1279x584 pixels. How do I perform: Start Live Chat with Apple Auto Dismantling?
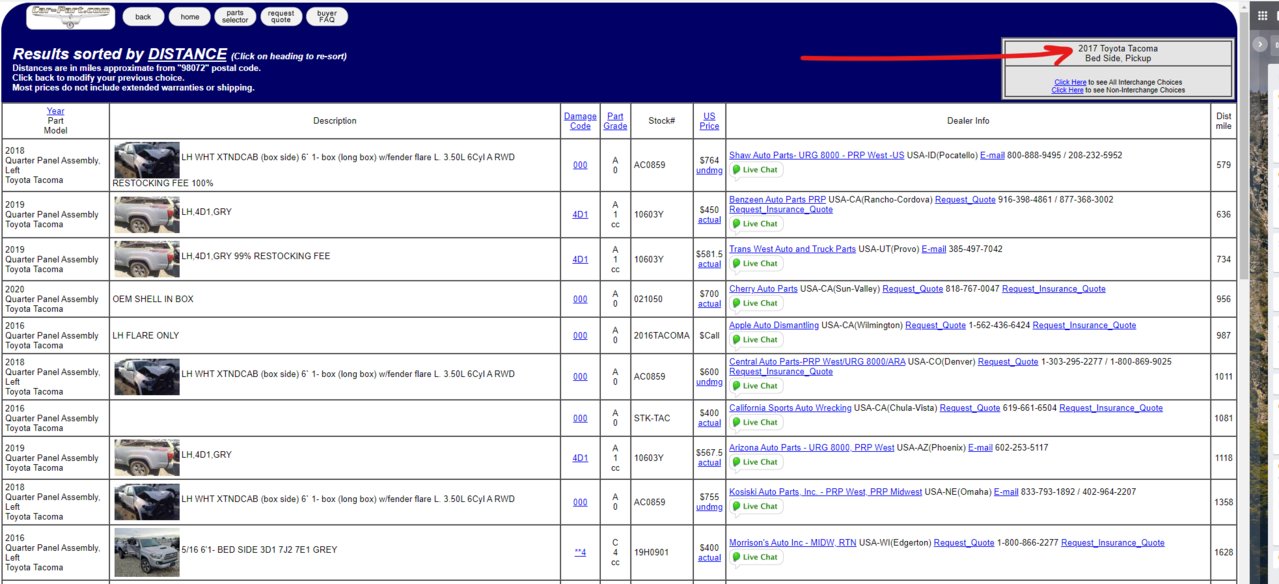coord(756,340)
